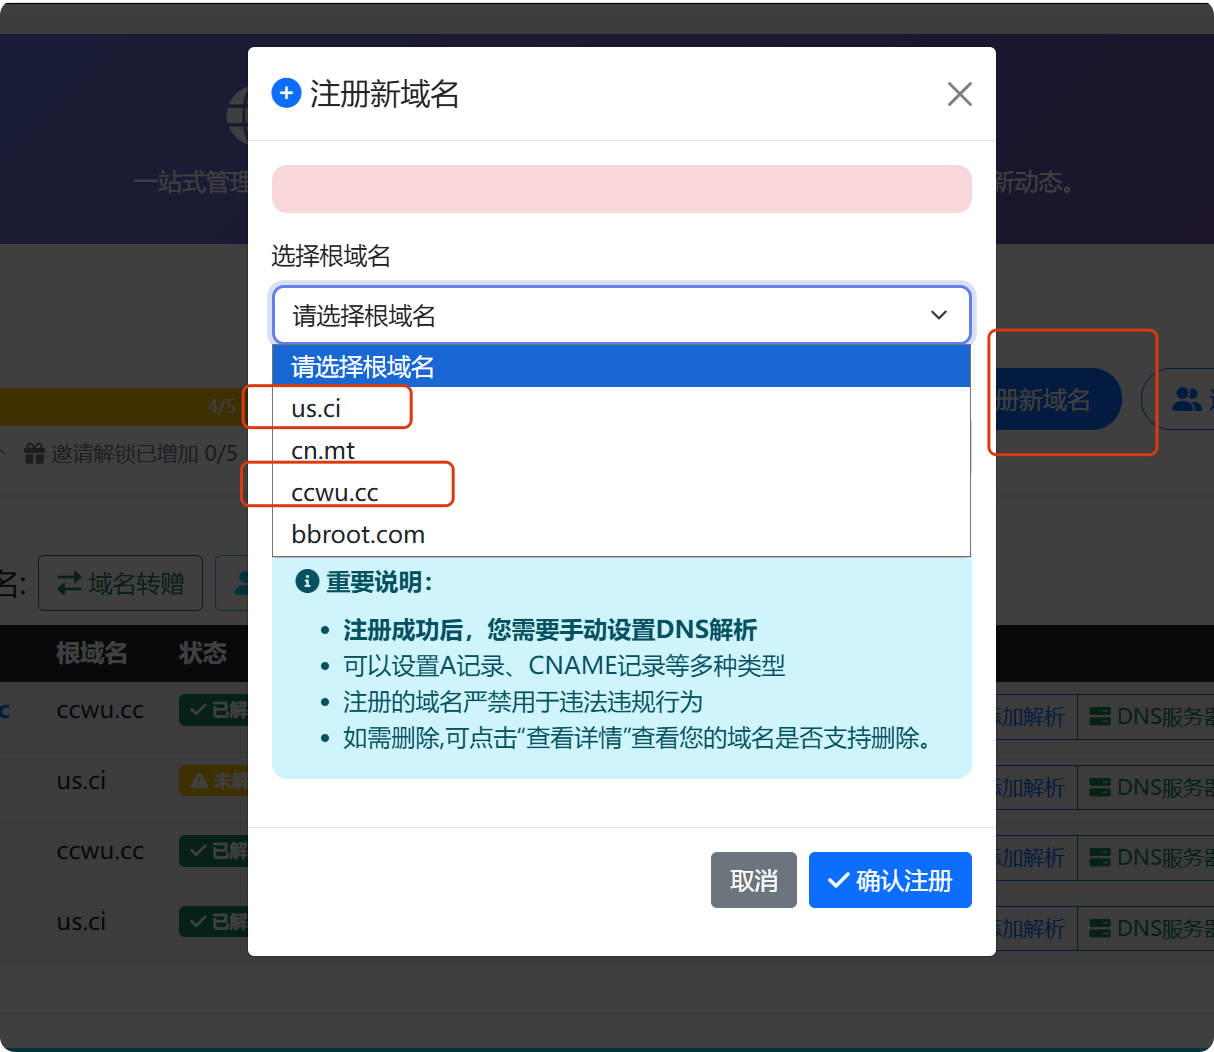
Task: Click DNS服务器 server icon in last table row
Action: [x=1100, y=928]
